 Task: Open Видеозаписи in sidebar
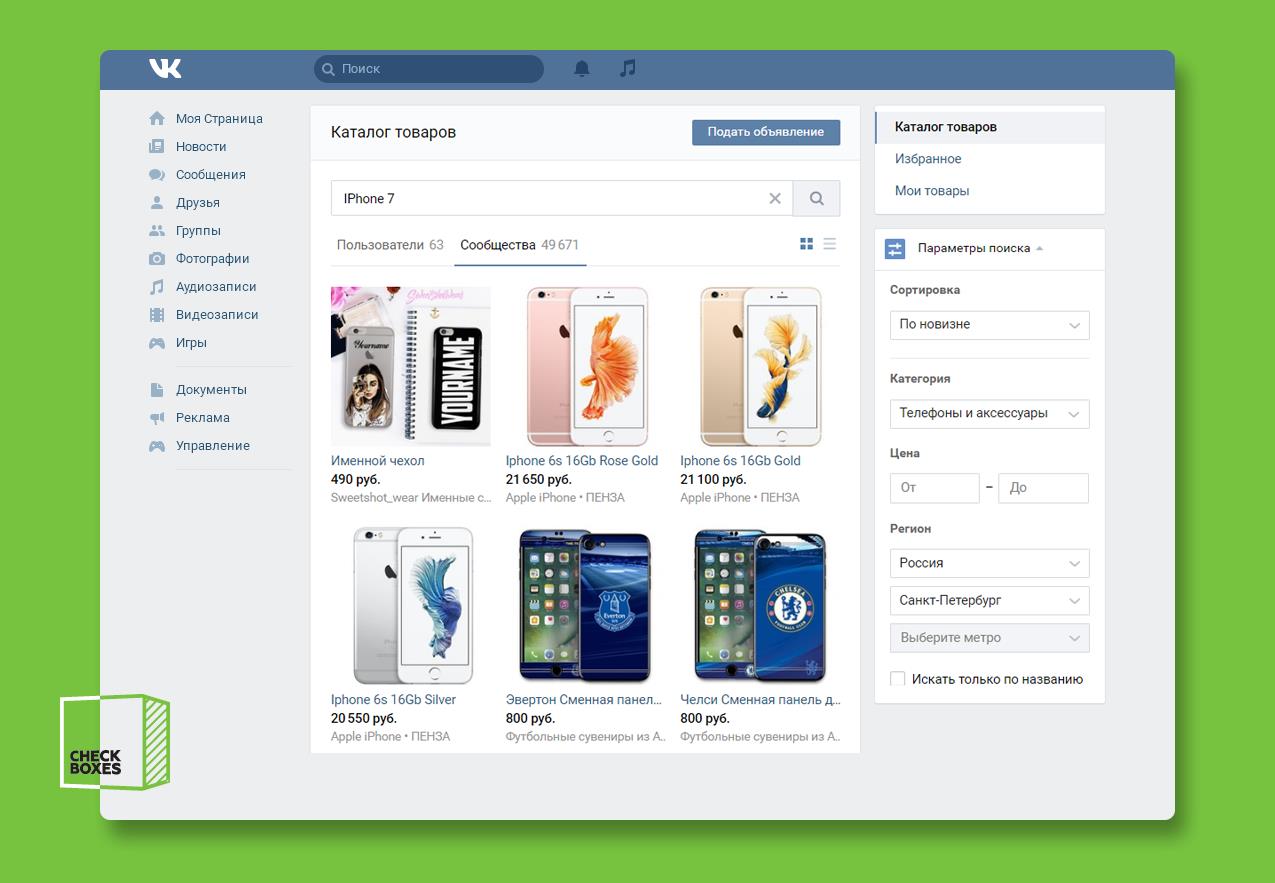coord(217,314)
